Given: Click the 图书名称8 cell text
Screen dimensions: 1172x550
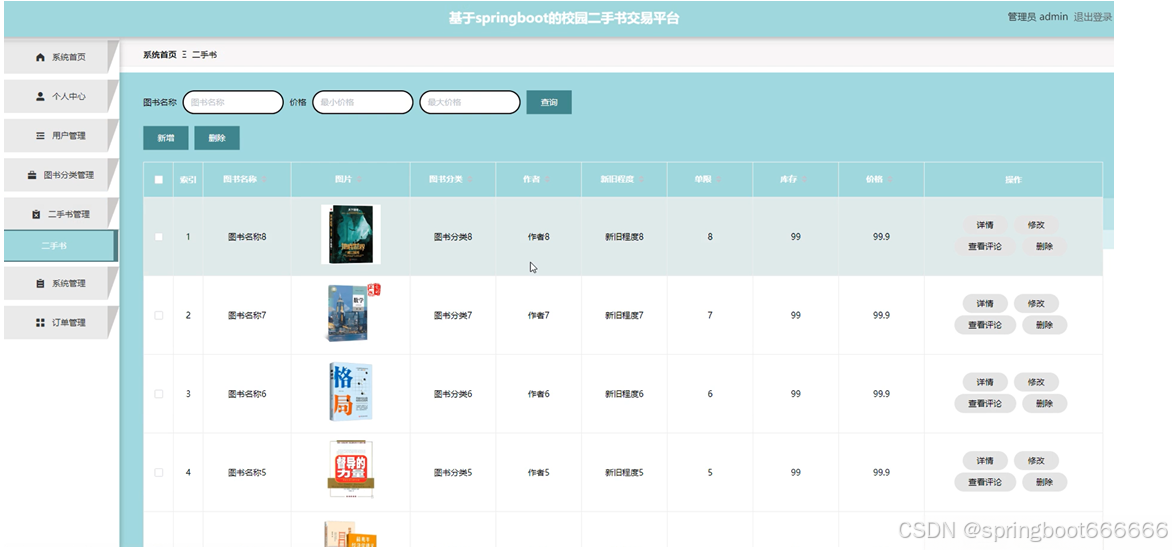Looking at the screenshot, I should (x=247, y=237).
